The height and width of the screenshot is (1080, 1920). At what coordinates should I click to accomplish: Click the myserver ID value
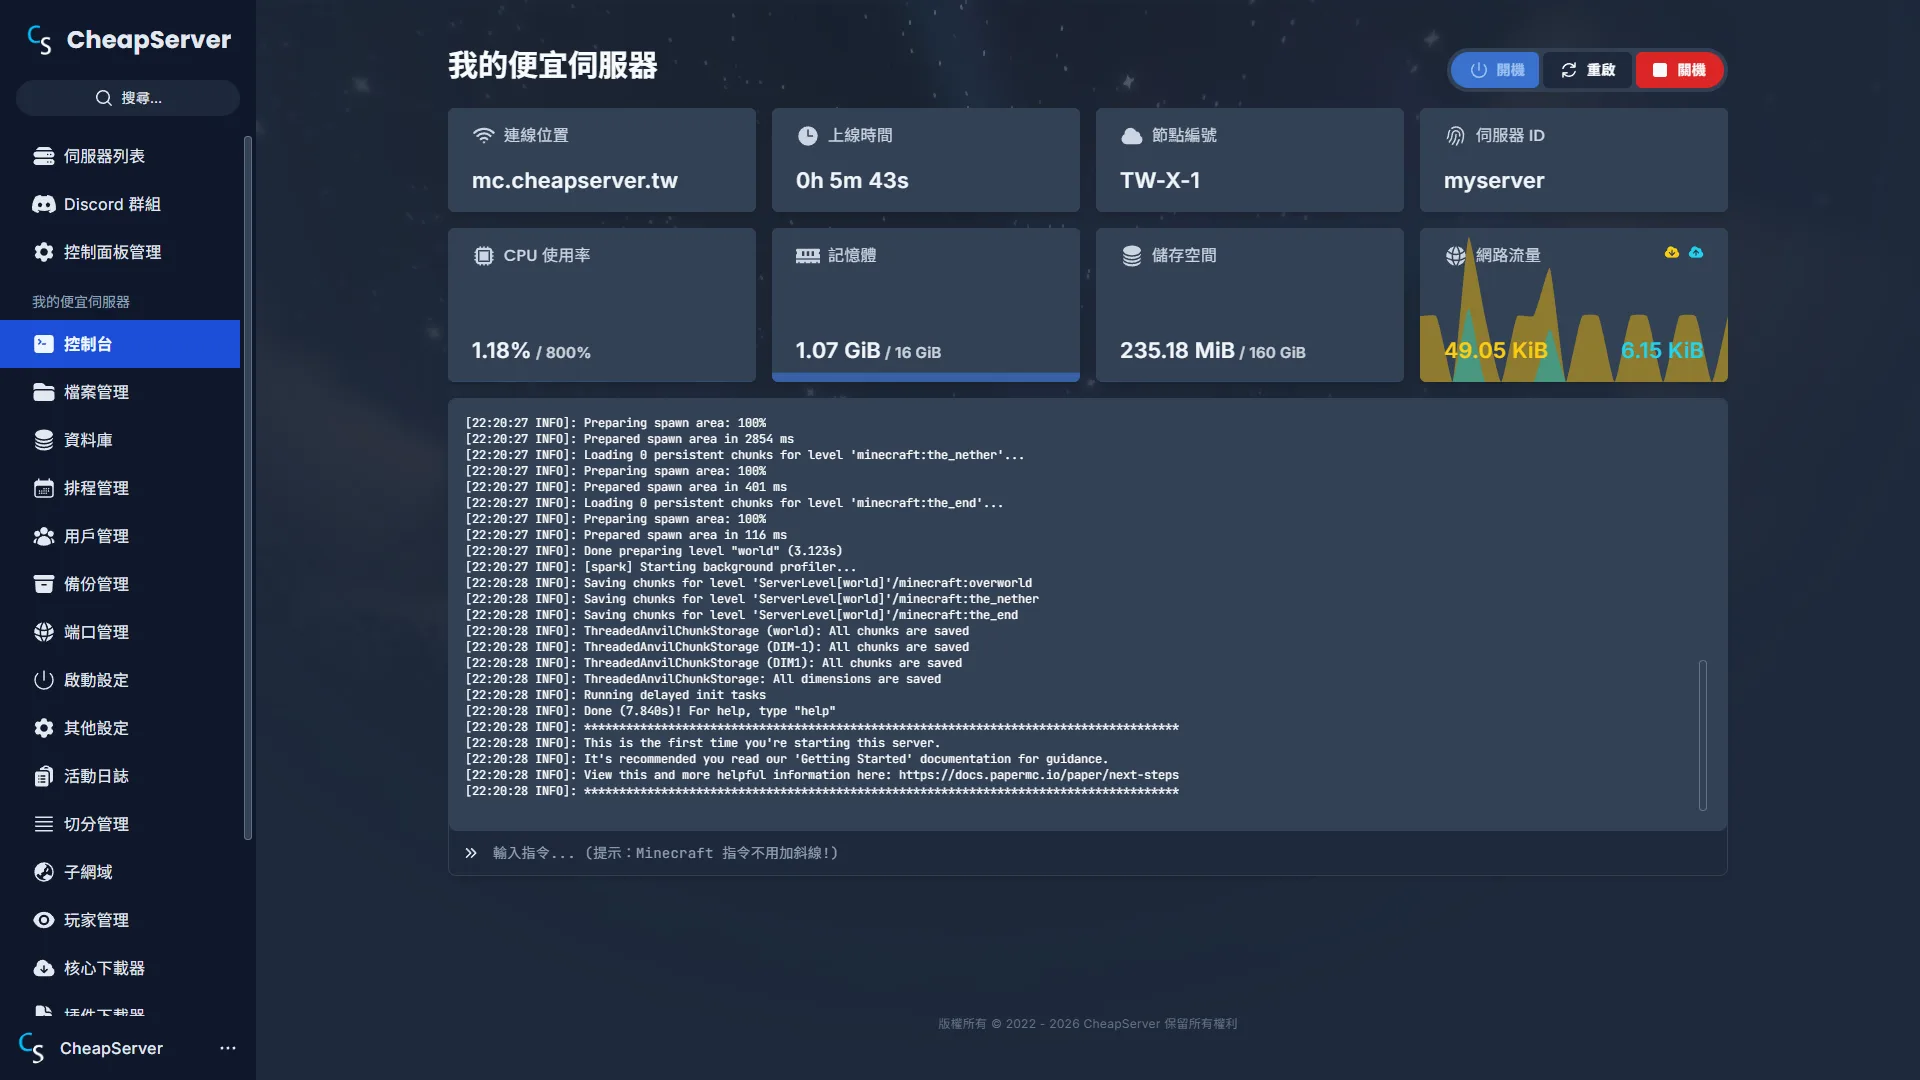(x=1494, y=181)
